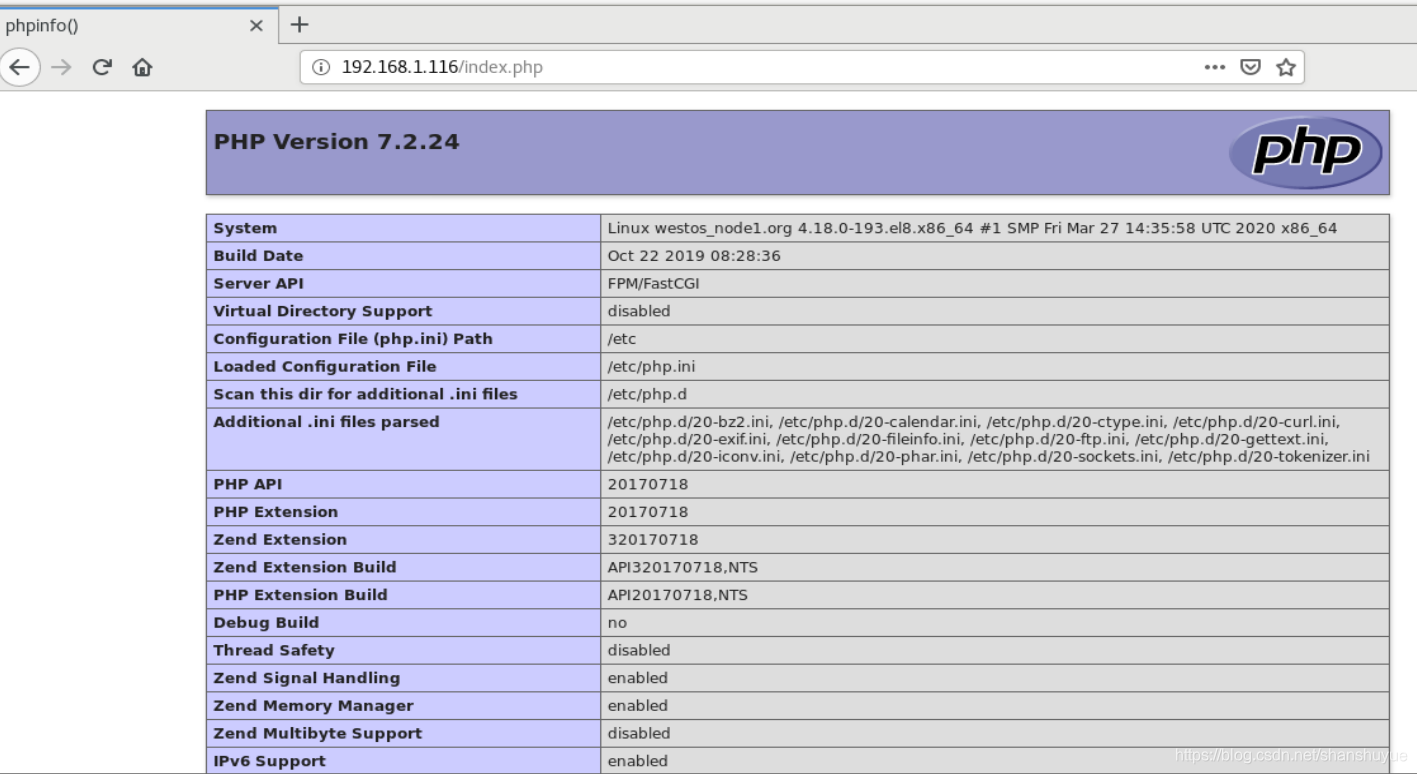The height and width of the screenshot is (774, 1417).
Task: Click the Thread Safety label
Action: pos(274,650)
